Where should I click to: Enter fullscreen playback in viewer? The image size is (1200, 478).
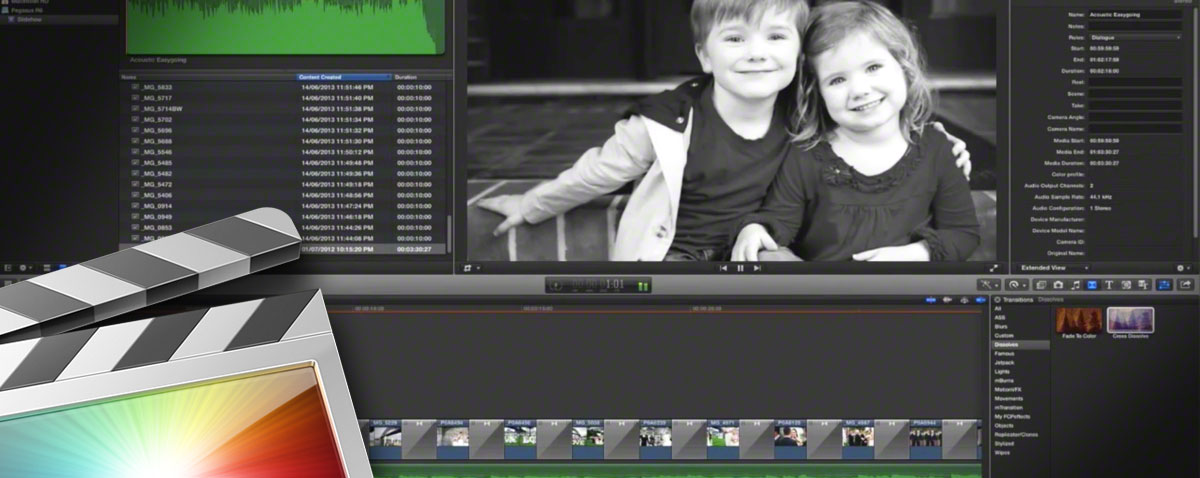click(994, 268)
